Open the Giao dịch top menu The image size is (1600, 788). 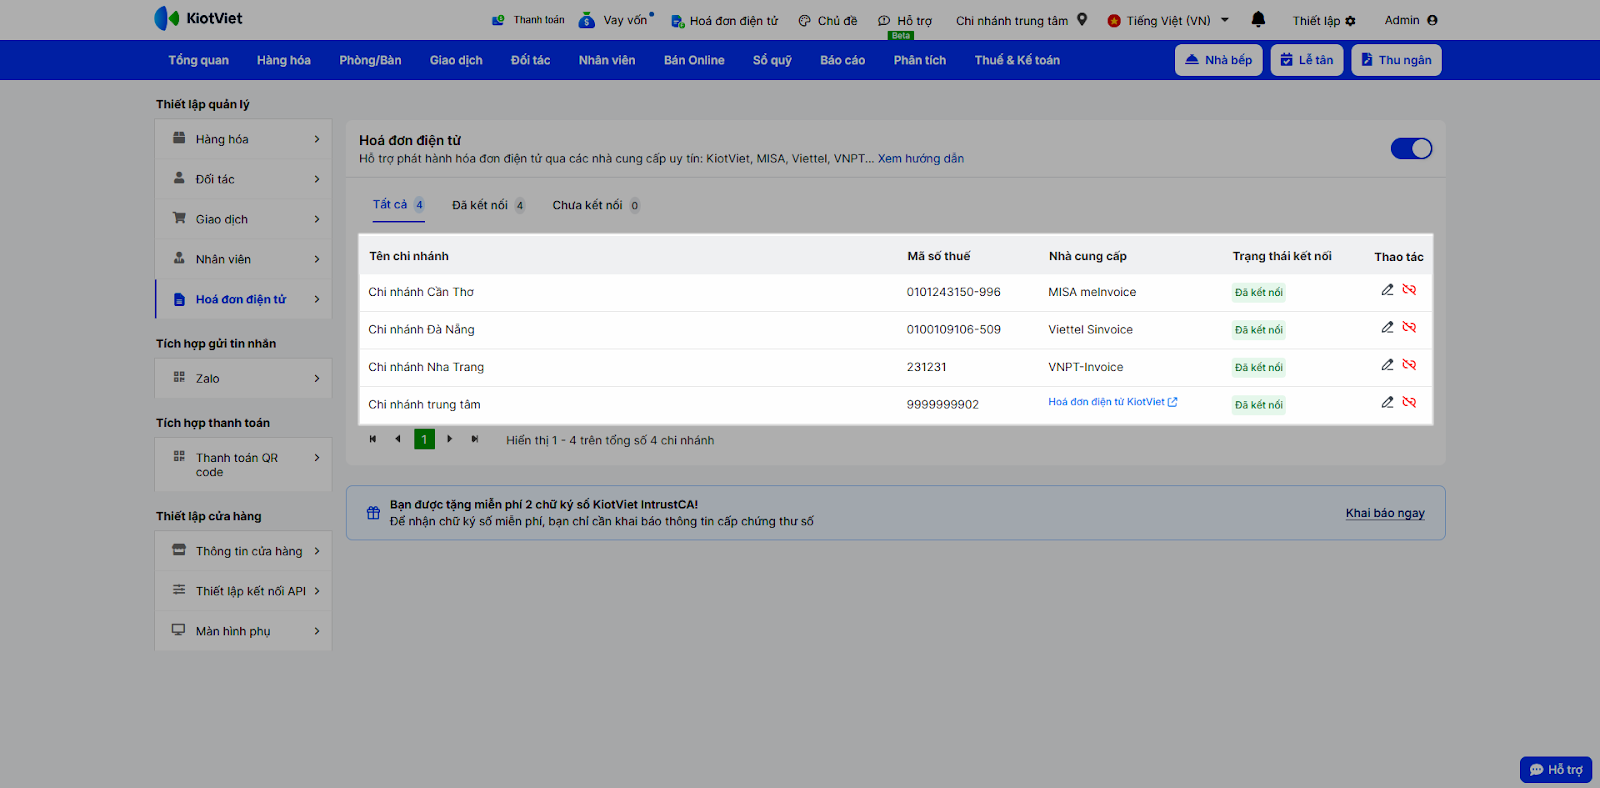pyautogui.click(x=456, y=60)
